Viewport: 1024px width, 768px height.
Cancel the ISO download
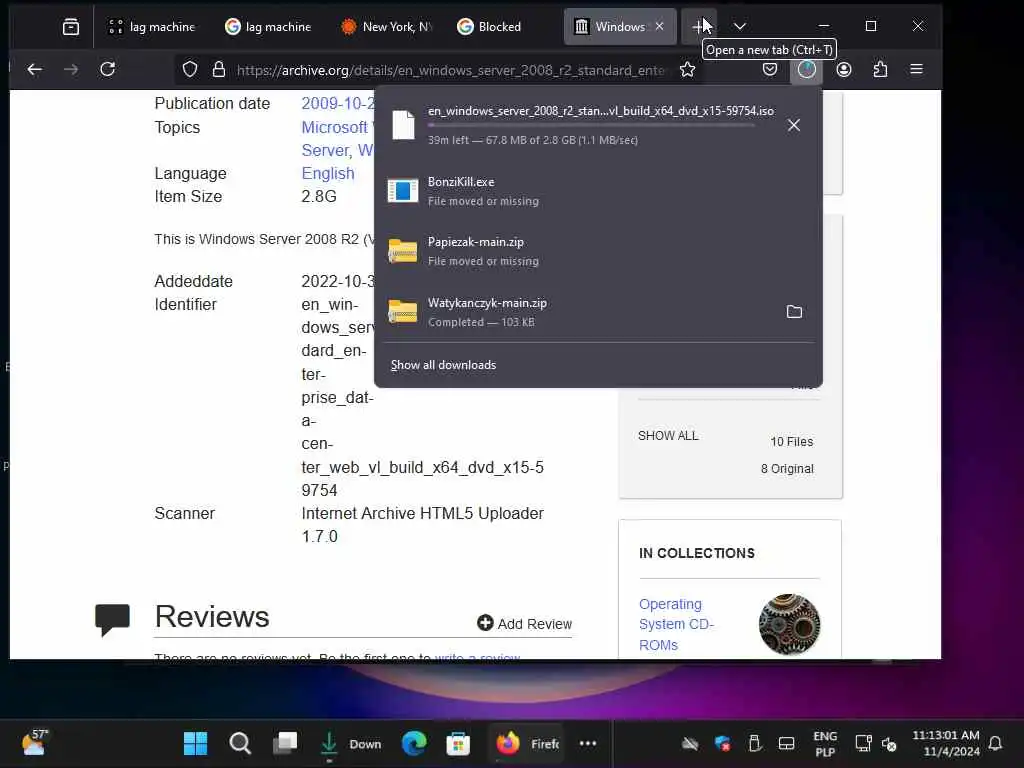pos(793,125)
